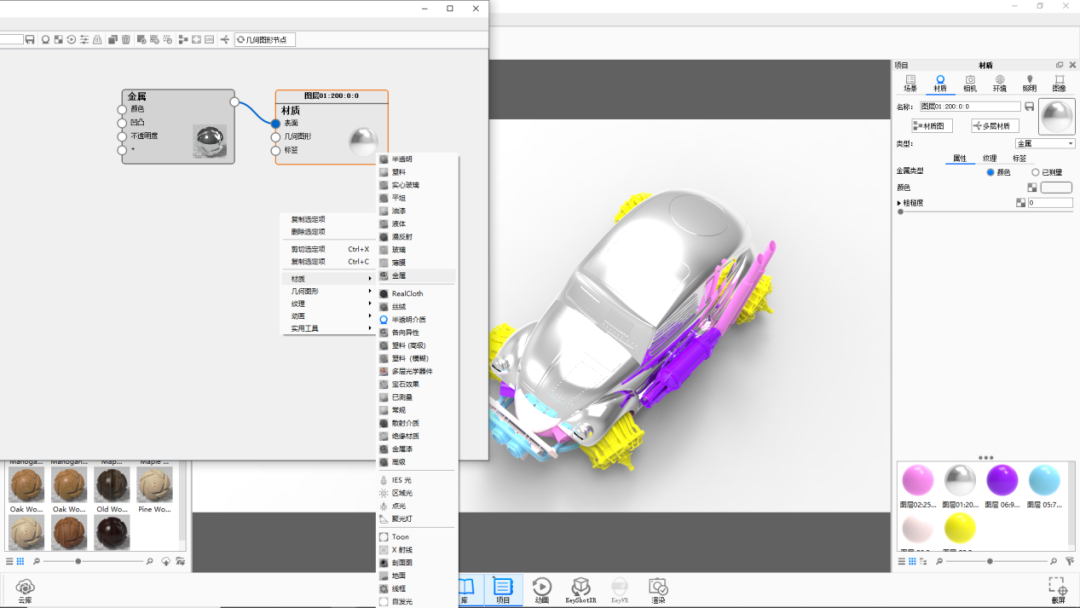The image size is (1080, 608).
Task: Click the delete trash icon in graph toolbar
Action: point(126,40)
